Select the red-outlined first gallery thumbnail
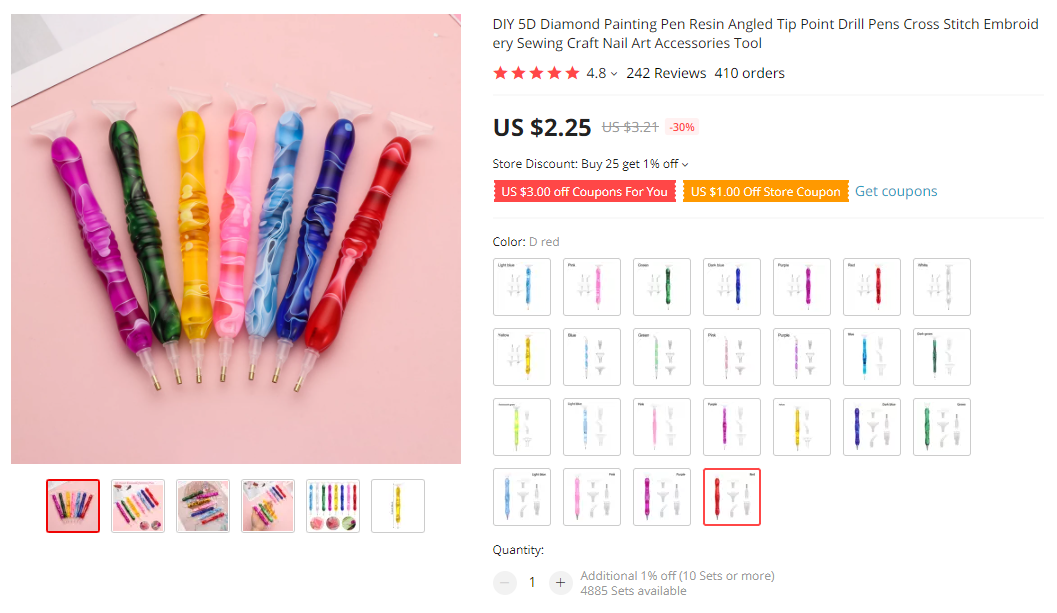 [73, 506]
